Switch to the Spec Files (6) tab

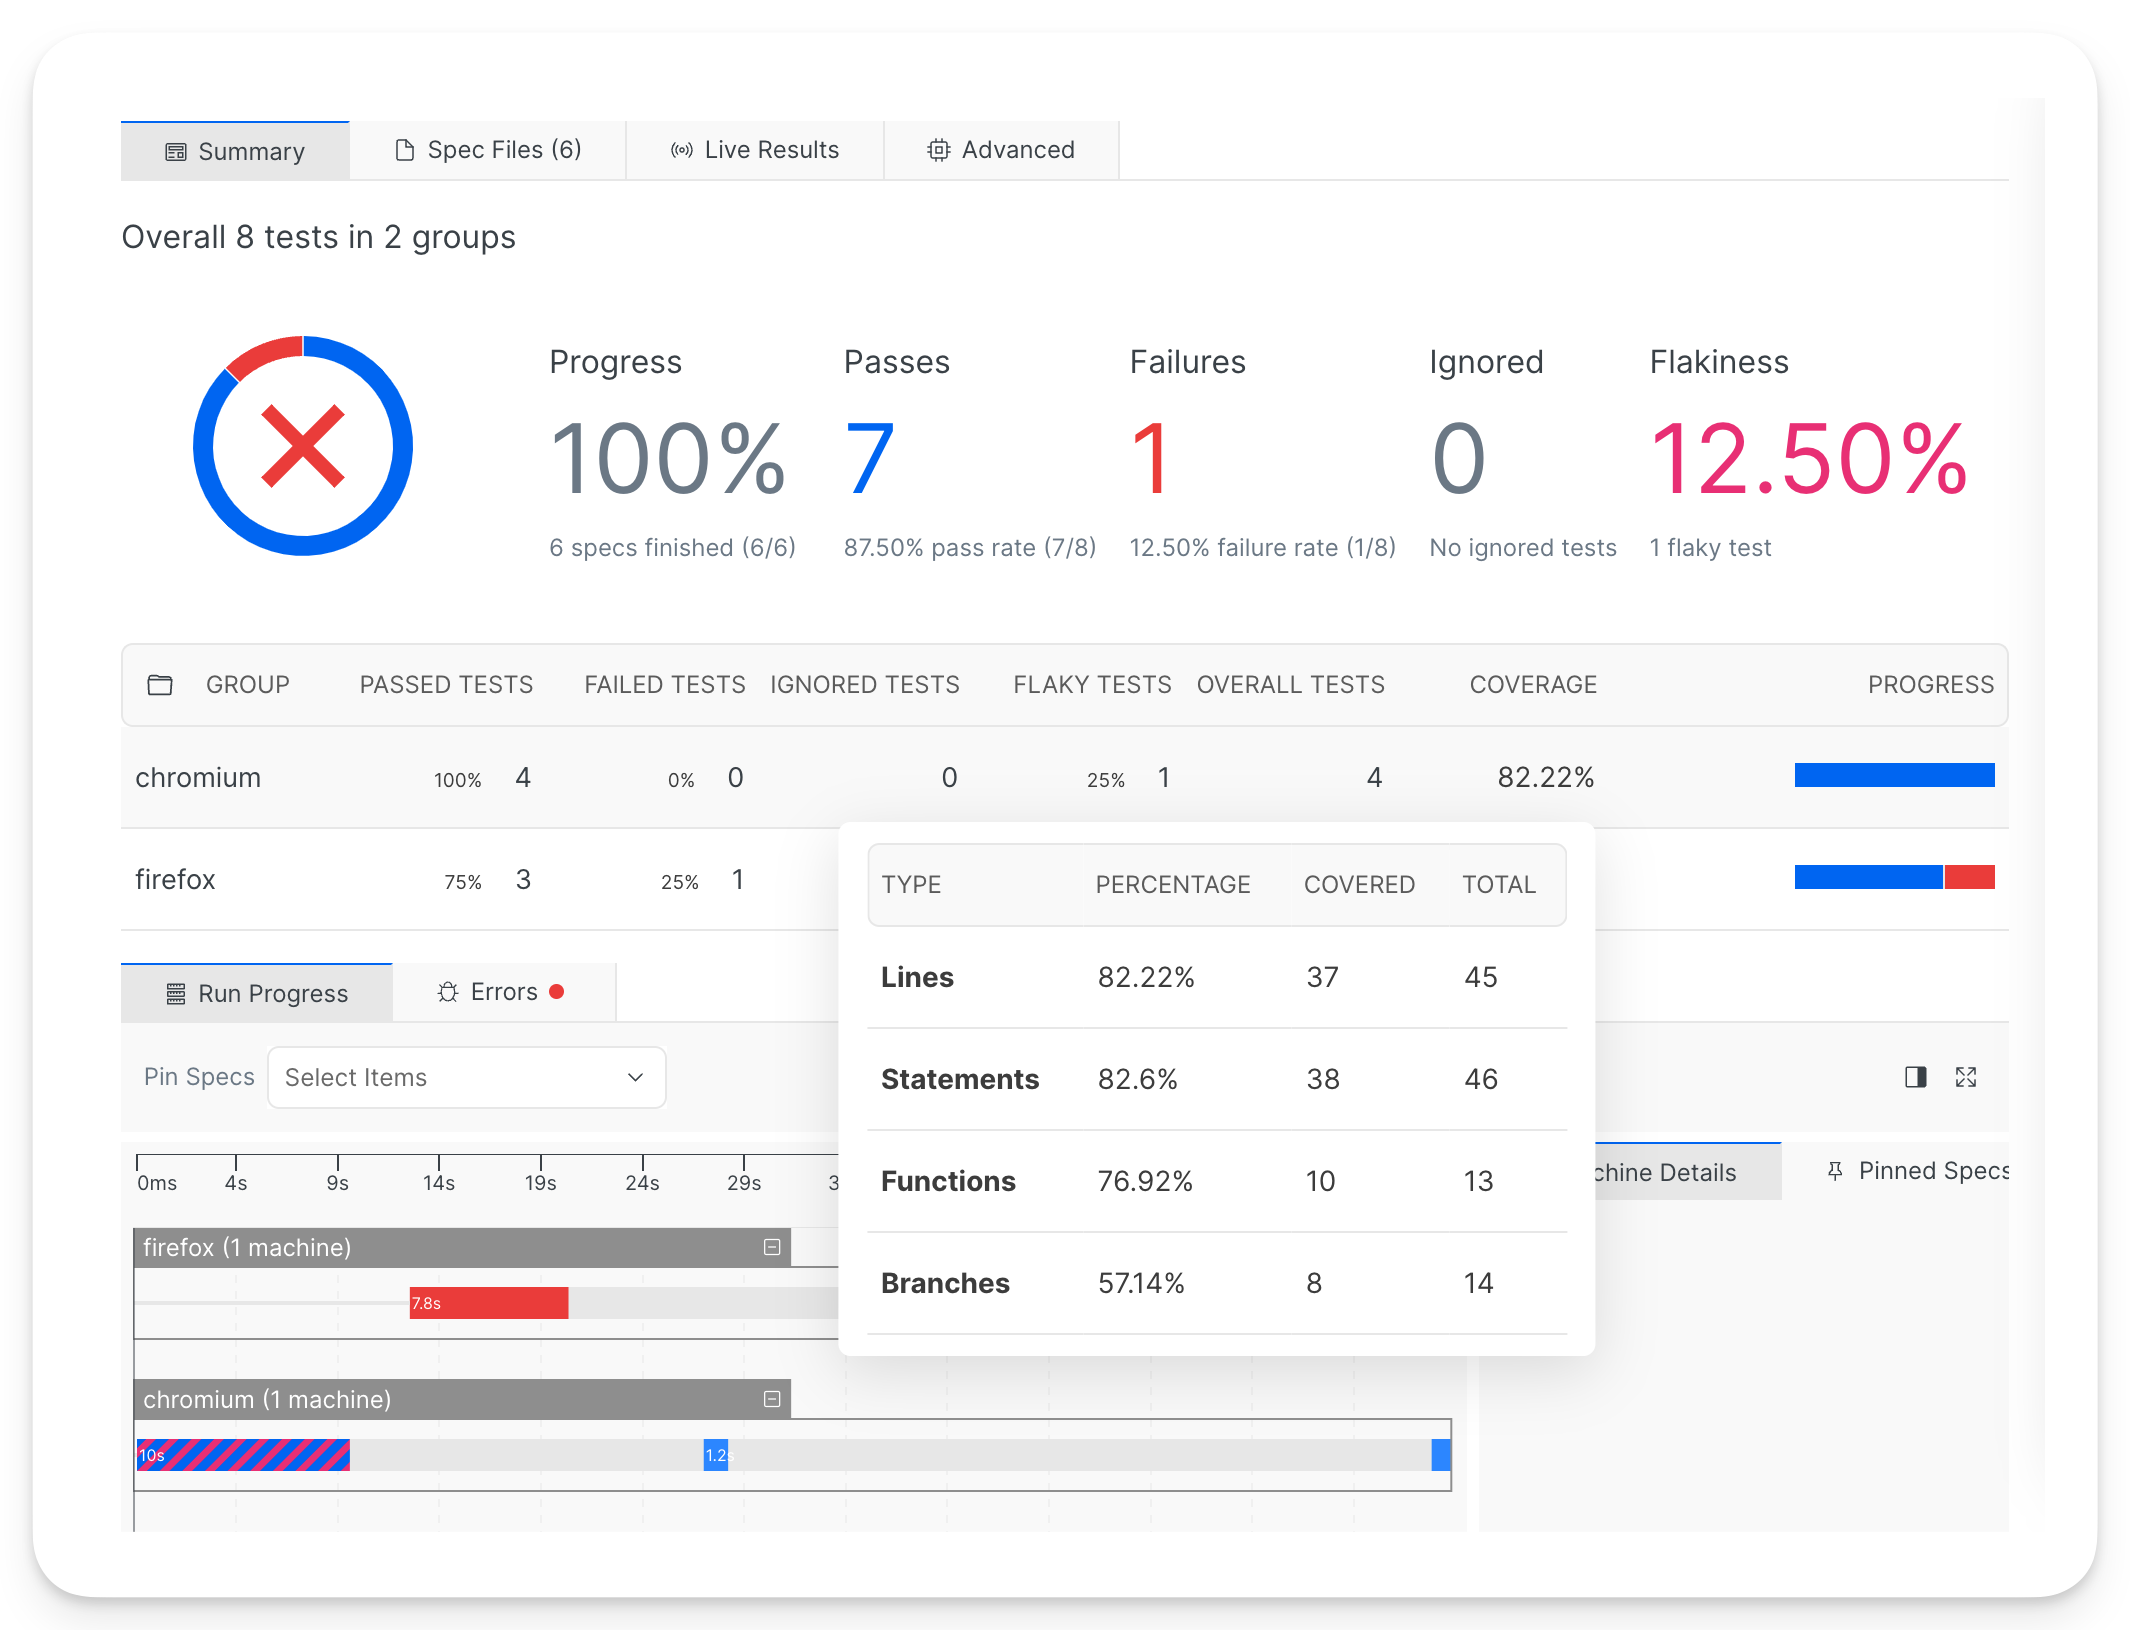(x=488, y=150)
